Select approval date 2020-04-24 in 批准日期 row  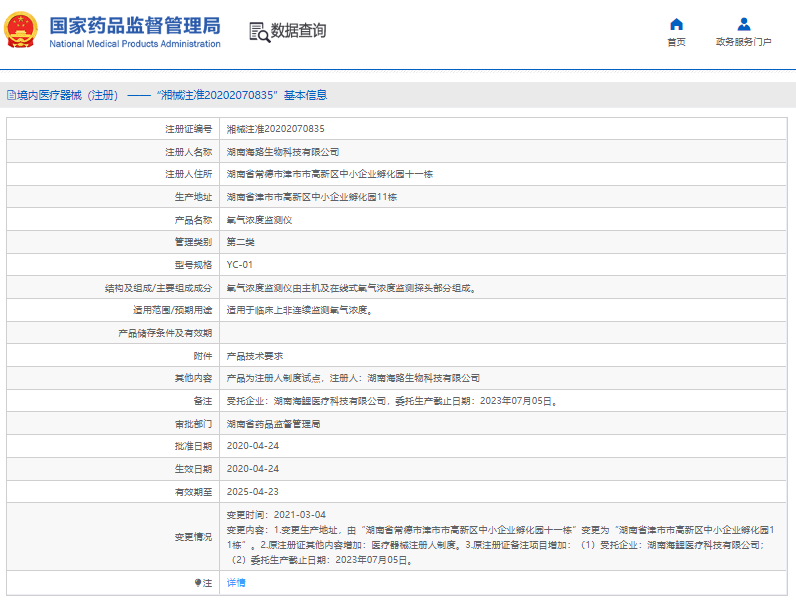(x=253, y=446)
